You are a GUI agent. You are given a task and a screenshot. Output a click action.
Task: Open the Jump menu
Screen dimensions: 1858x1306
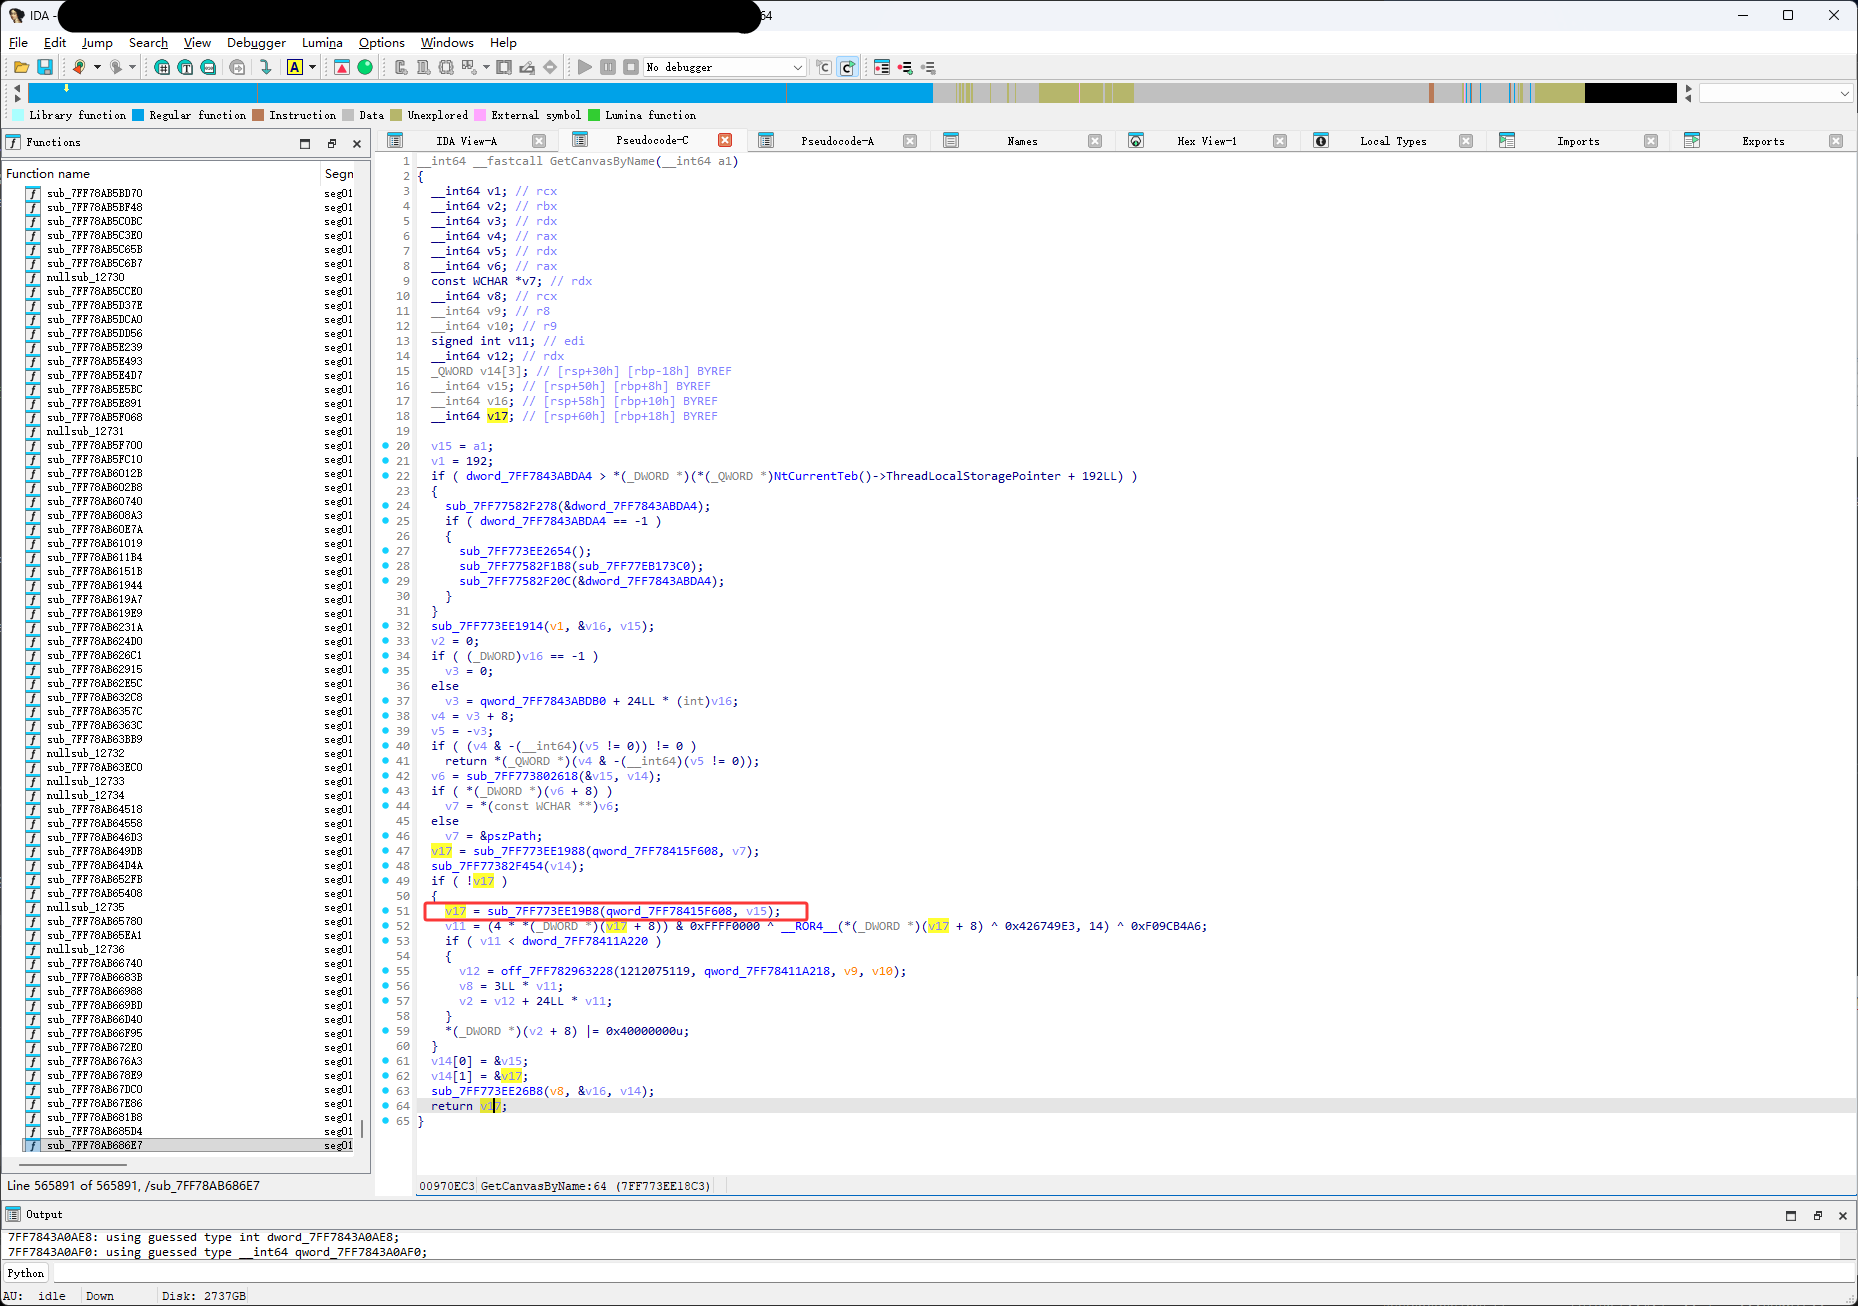[97, 42]
